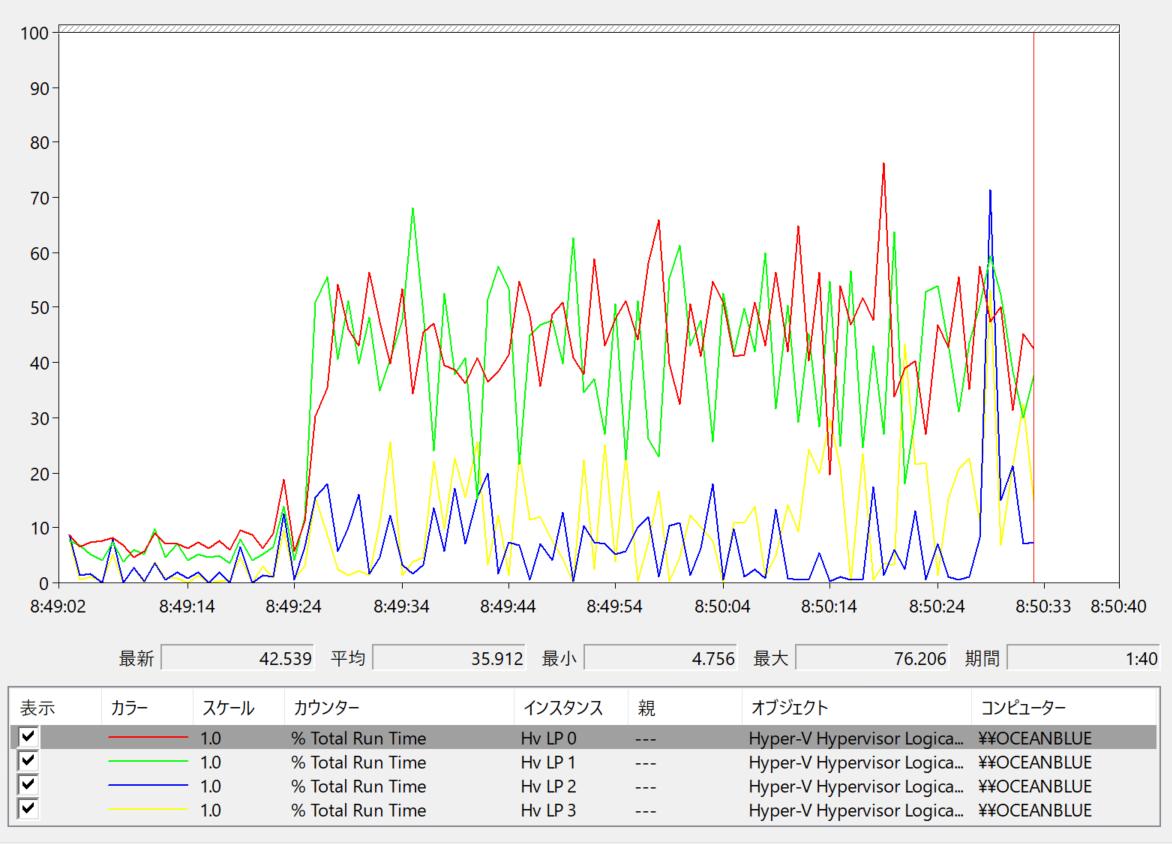Sort by the スケール column header
Viewport: 1172px width, 844px height.
pyautogui.click(x=238, y=707)
